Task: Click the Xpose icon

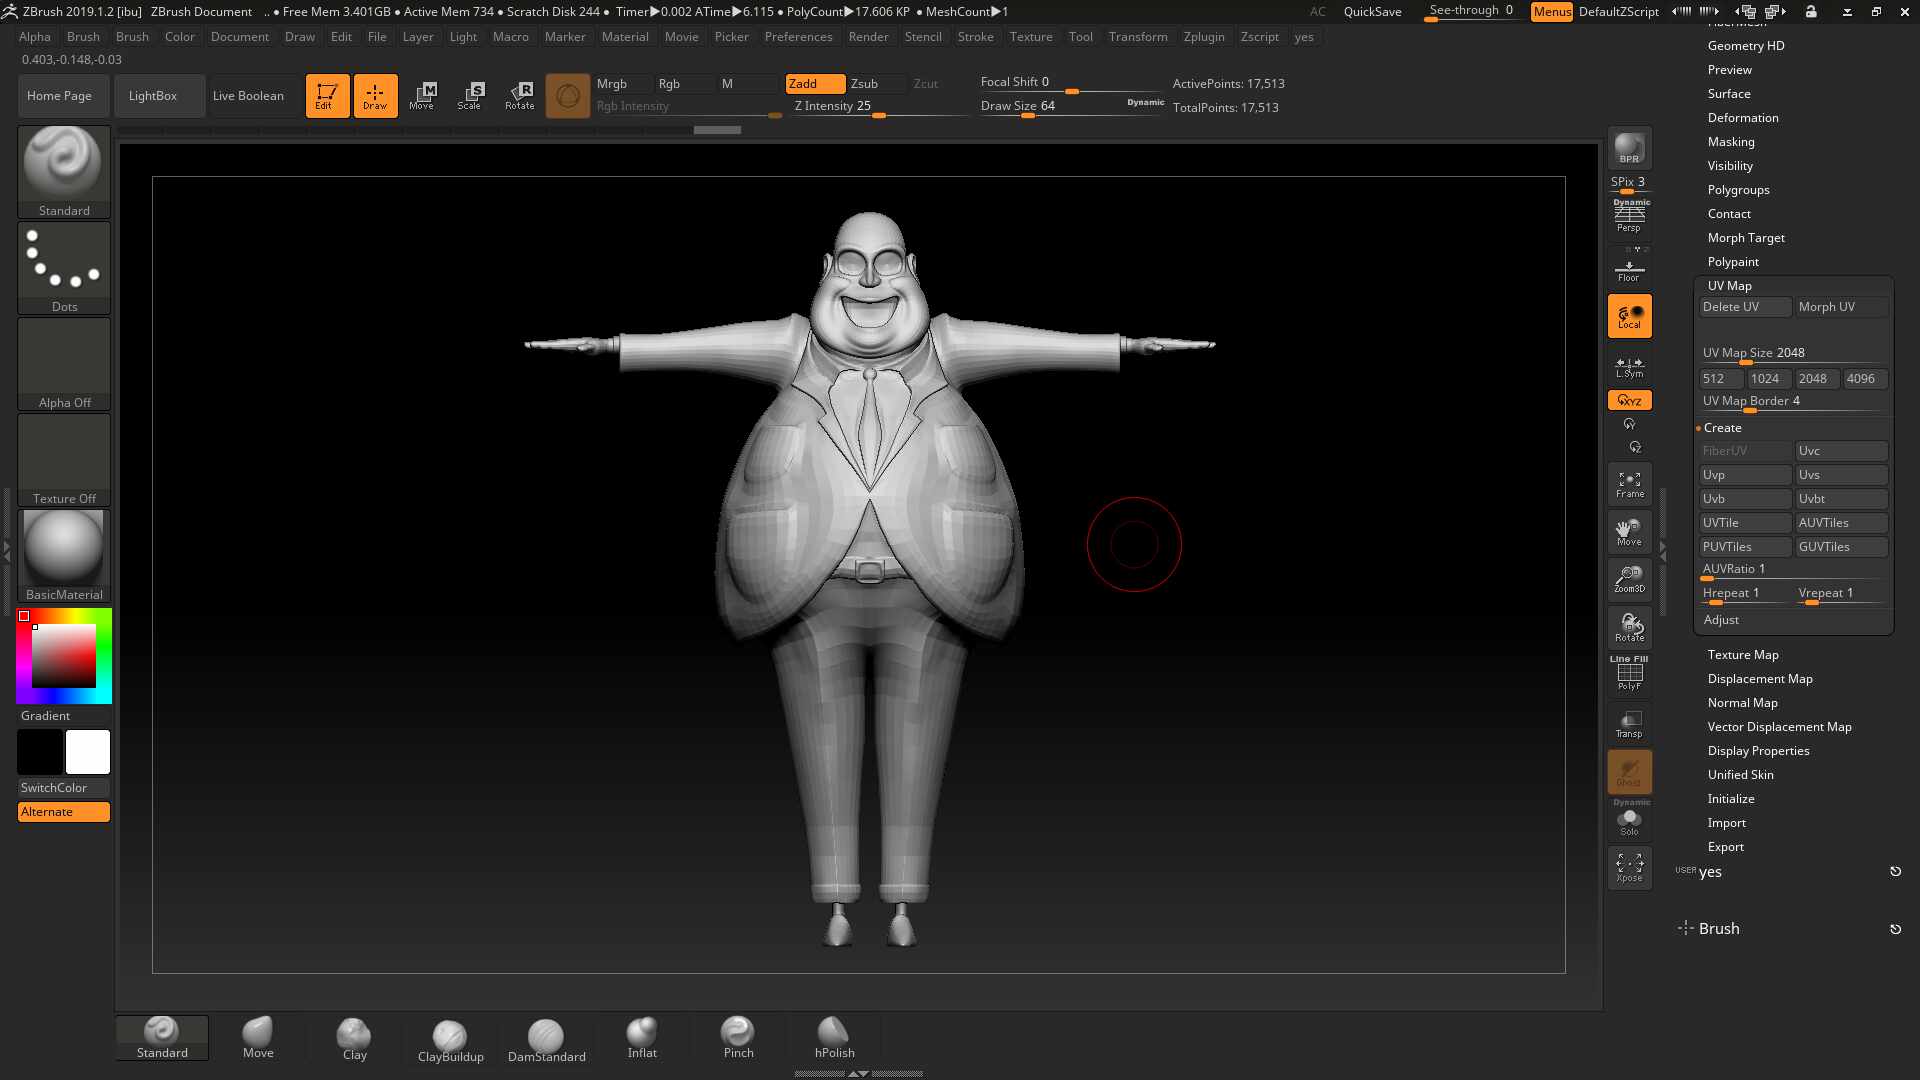Action: point(1629,867)
